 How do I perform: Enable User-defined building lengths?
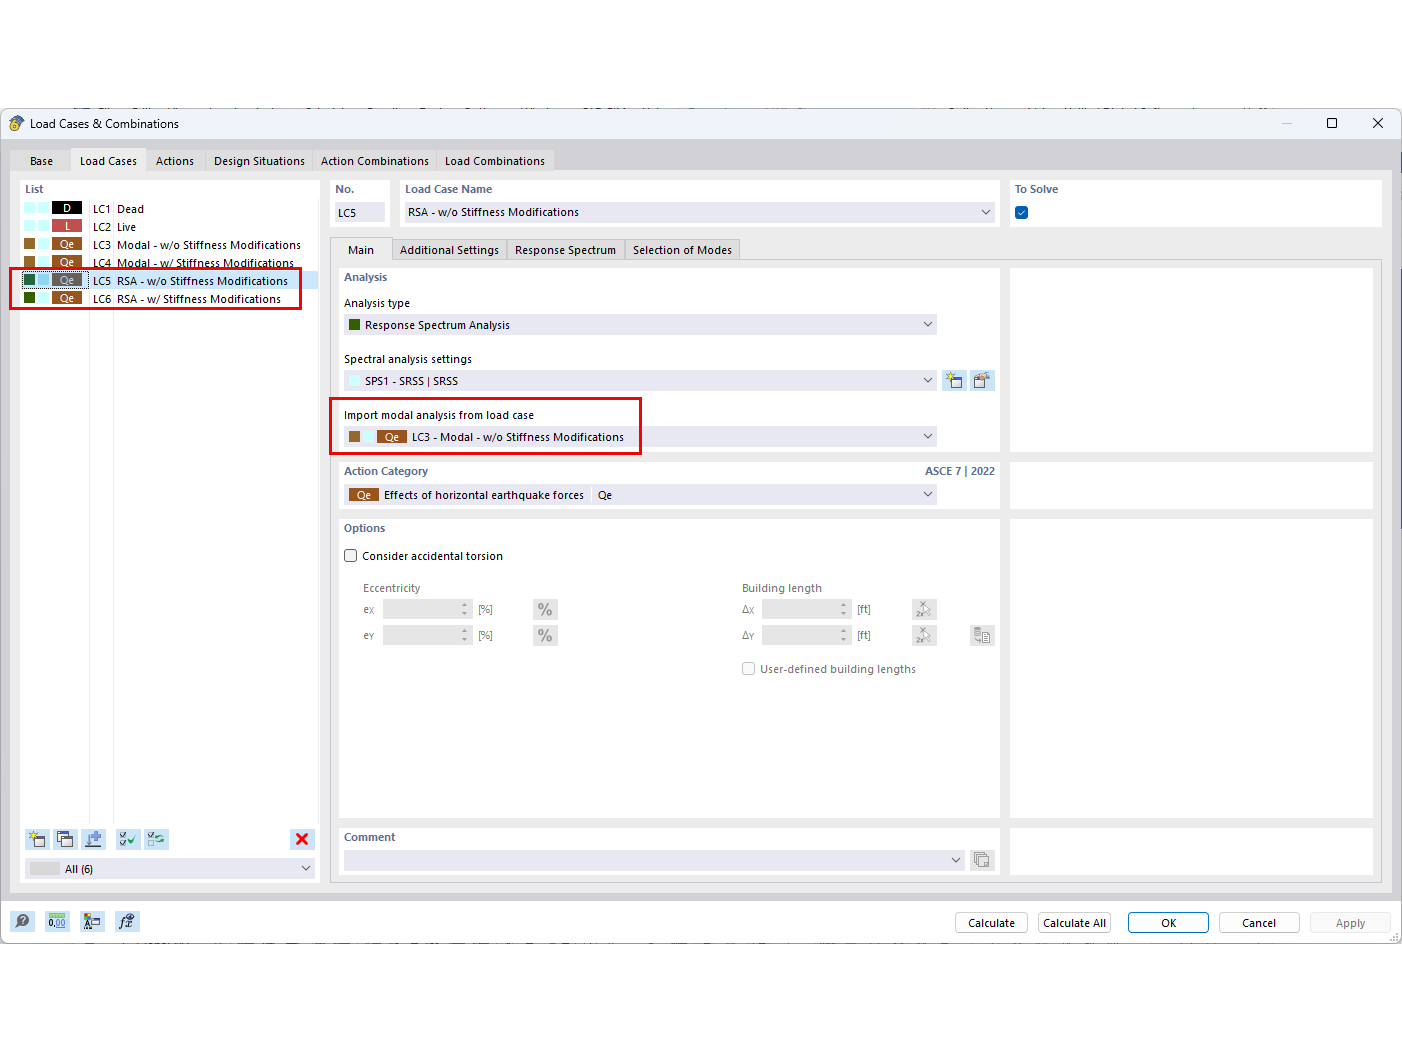(x=748, y=668)
